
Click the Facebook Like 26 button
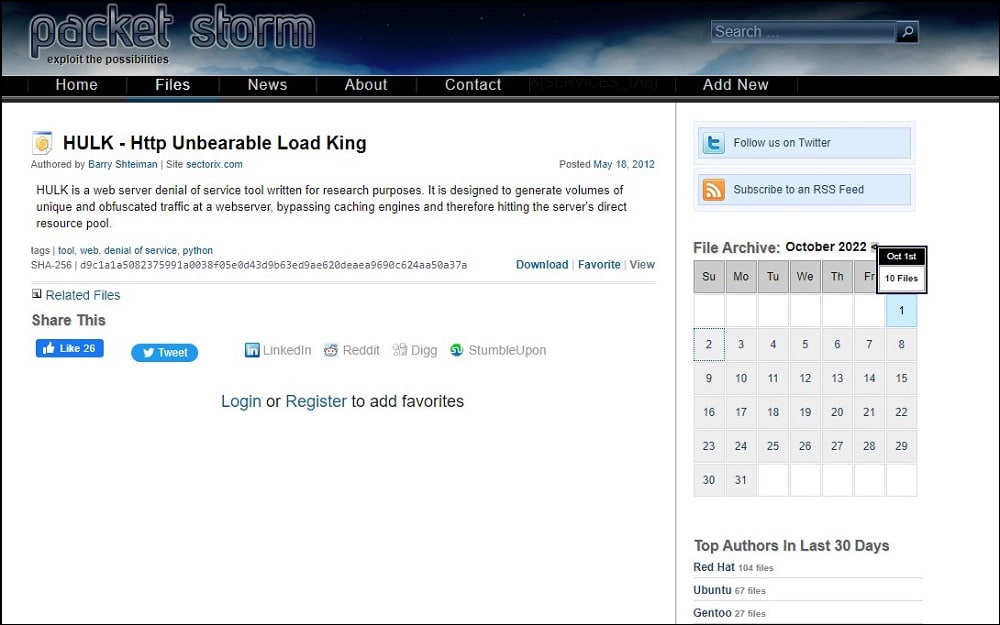[x=70, y=348]
